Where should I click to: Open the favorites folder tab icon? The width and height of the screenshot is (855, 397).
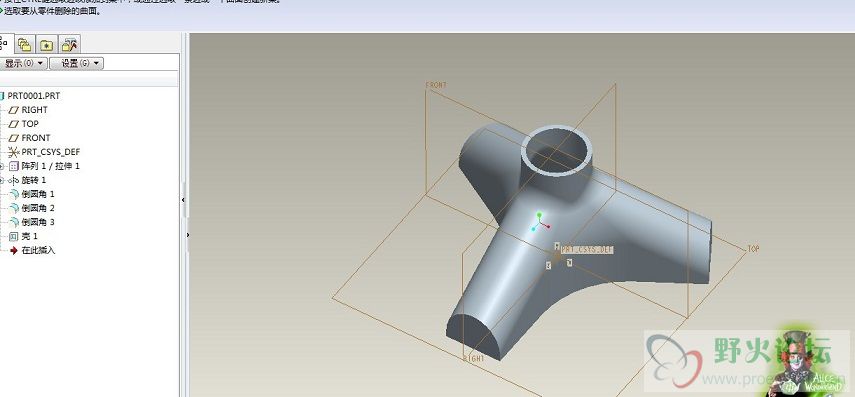click(47, 45)
